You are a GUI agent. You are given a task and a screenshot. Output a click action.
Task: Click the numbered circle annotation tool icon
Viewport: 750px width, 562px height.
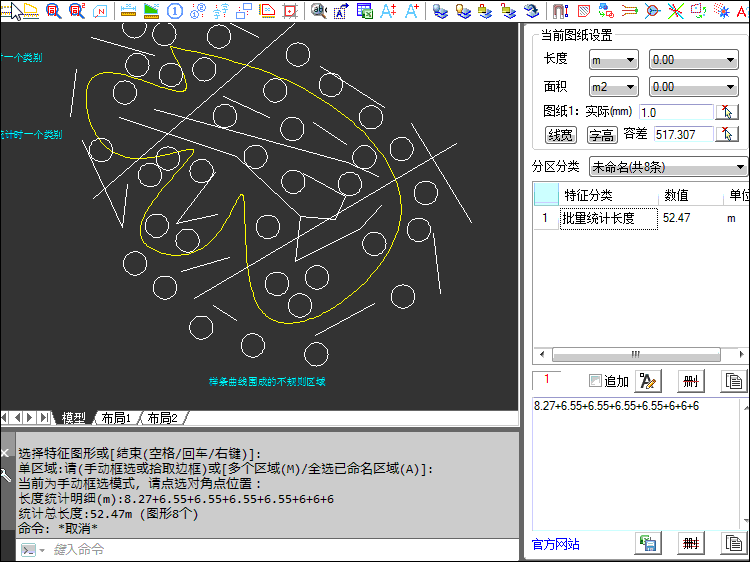click(x=175, y=11)
